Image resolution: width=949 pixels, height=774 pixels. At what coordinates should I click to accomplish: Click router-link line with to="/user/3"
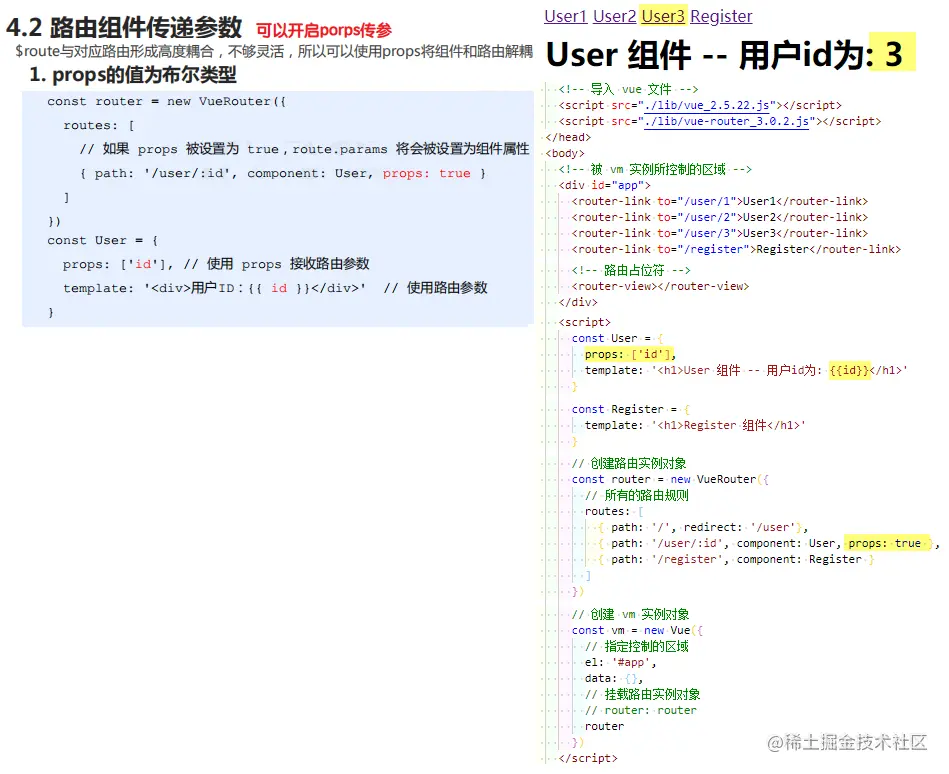pos(720,234)
